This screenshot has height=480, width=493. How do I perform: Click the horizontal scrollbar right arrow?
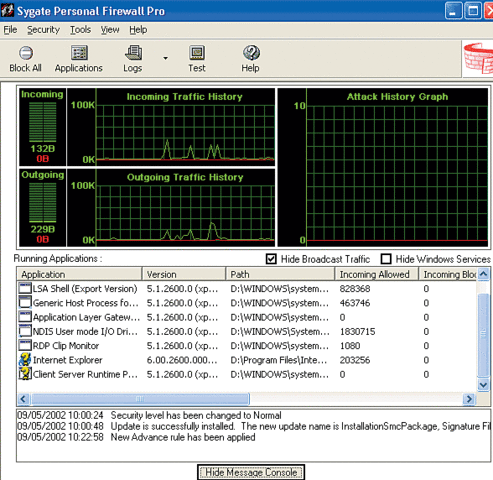click(x=469, y=399)
